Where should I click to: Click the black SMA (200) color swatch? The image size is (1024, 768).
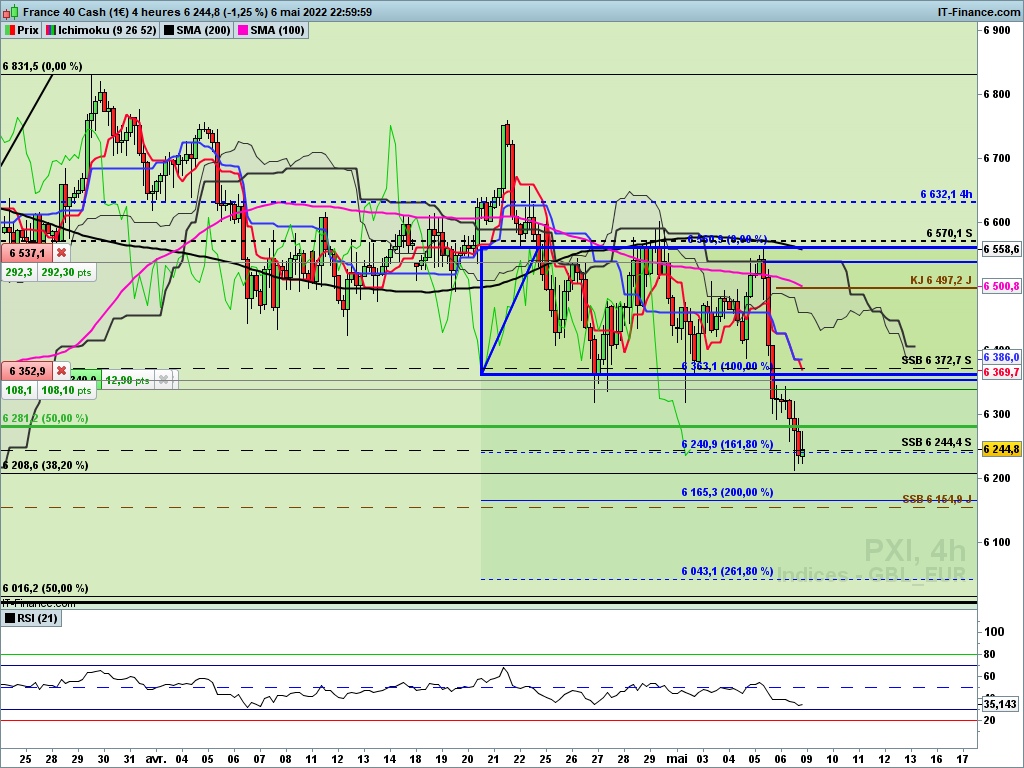tap(168, 30)
